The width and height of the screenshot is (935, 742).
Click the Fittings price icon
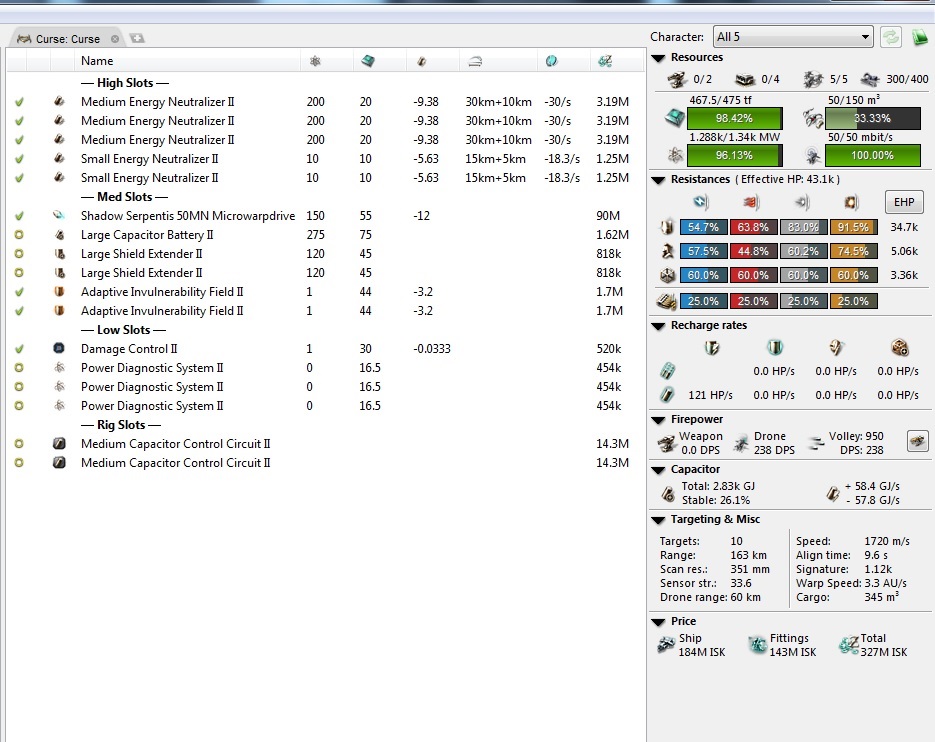coord(757,645)
